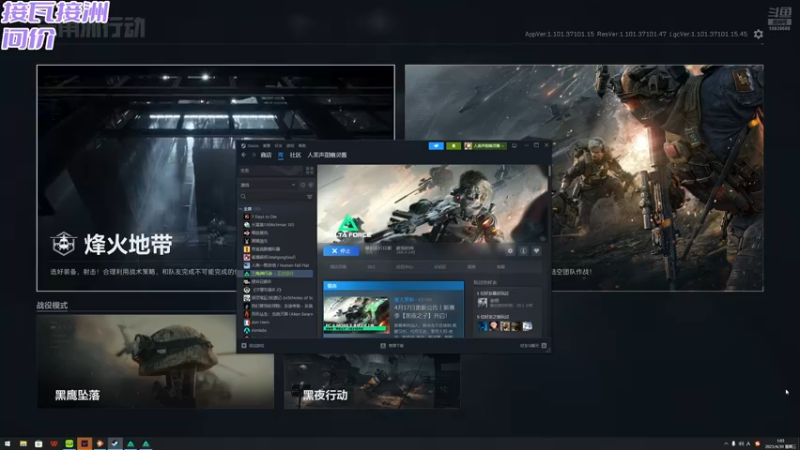This screenshot has width=800, height=450.
Task: Click the recent-games clock icon in the library filter
Action: [x=303, y=185]
